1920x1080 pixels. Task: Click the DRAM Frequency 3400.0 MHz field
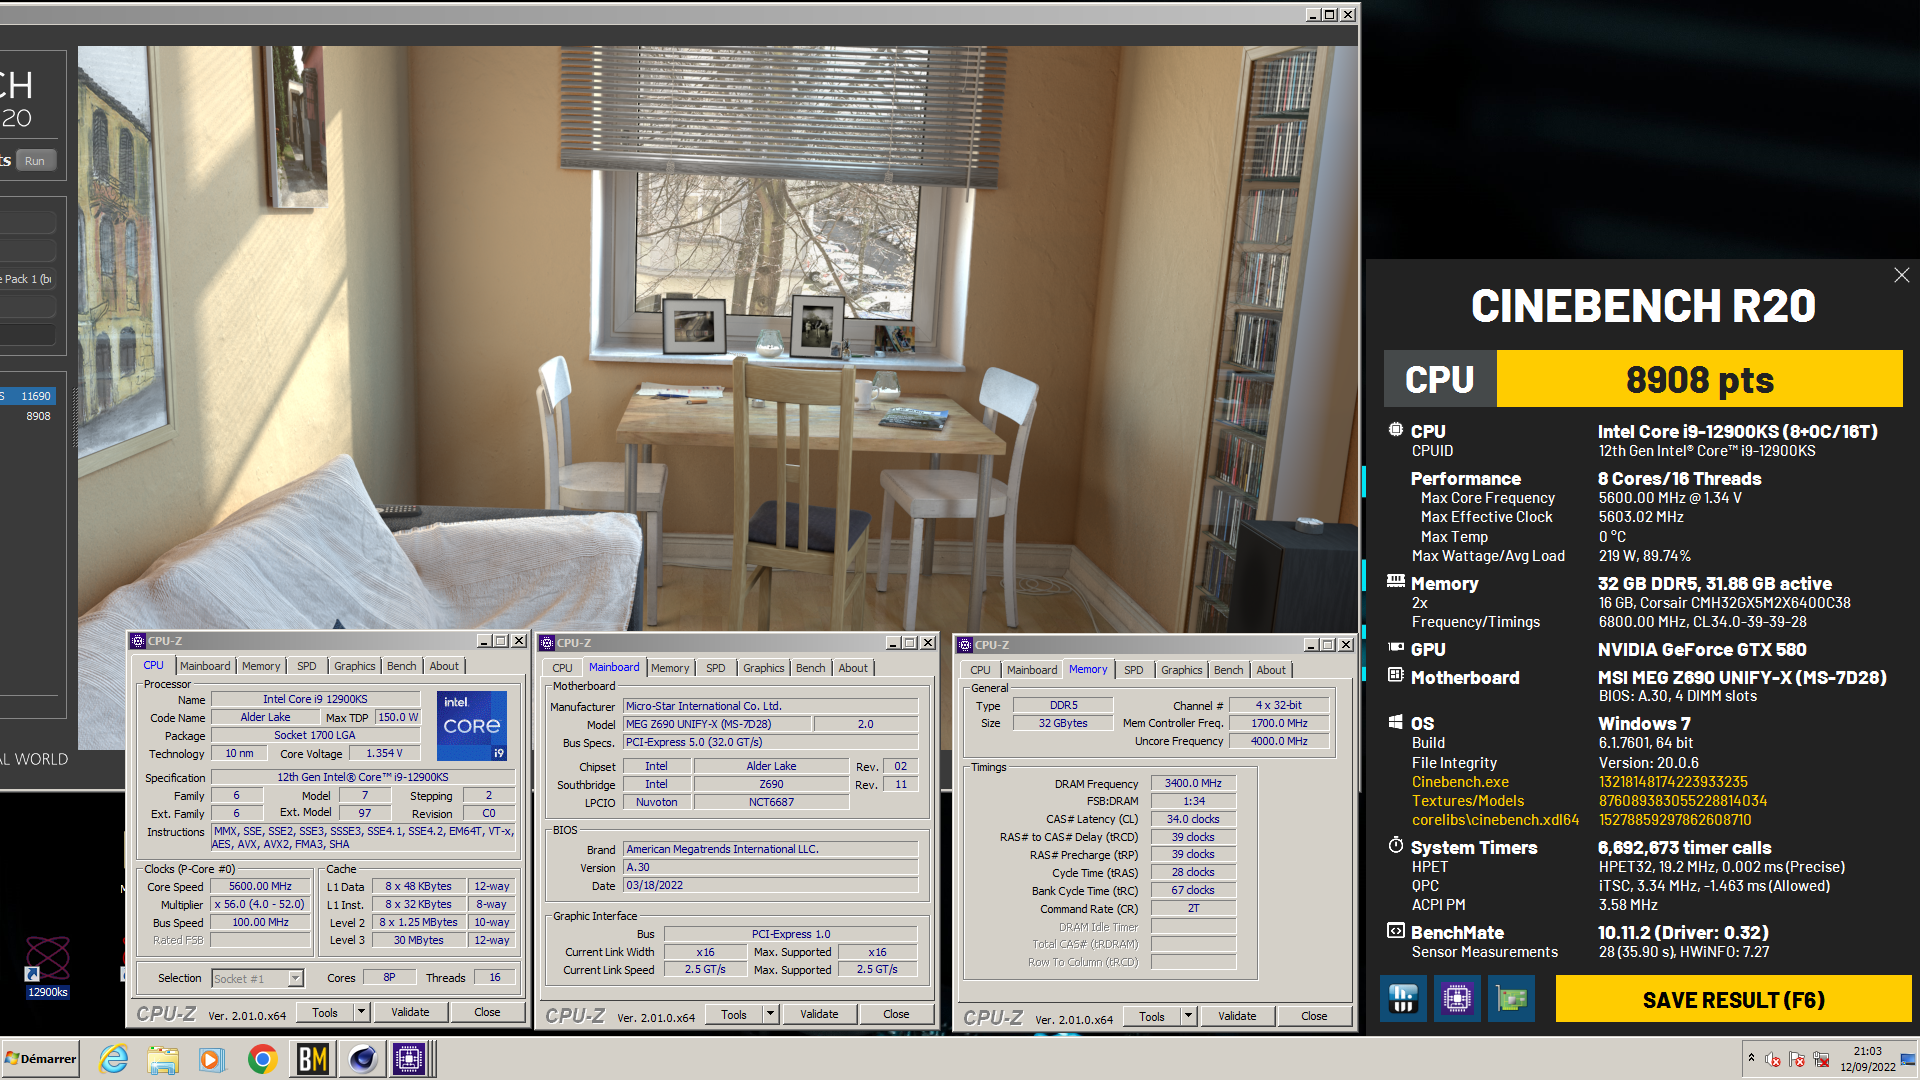pyautogui.click(x=1193, y=783)
